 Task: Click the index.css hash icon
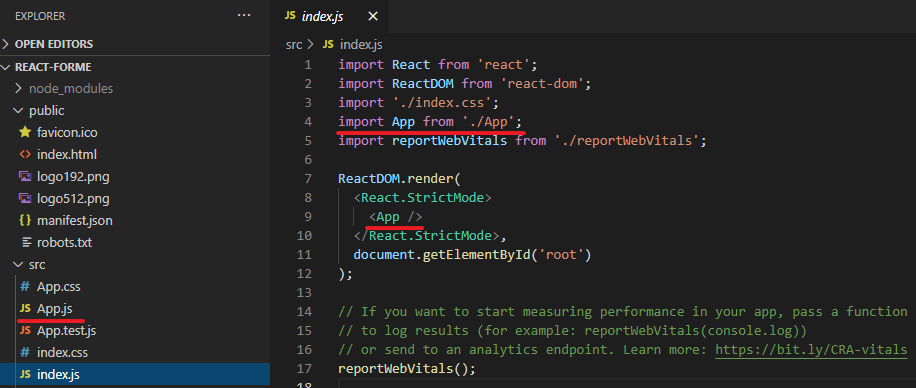(x=25, y=353)
